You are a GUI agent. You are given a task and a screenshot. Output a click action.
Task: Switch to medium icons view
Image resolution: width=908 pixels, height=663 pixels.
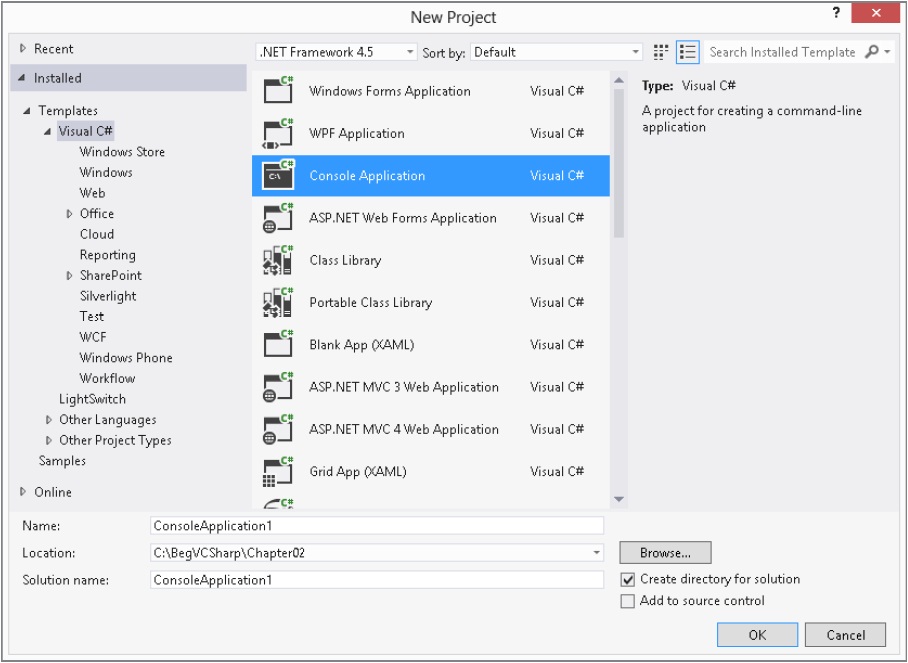661,52
